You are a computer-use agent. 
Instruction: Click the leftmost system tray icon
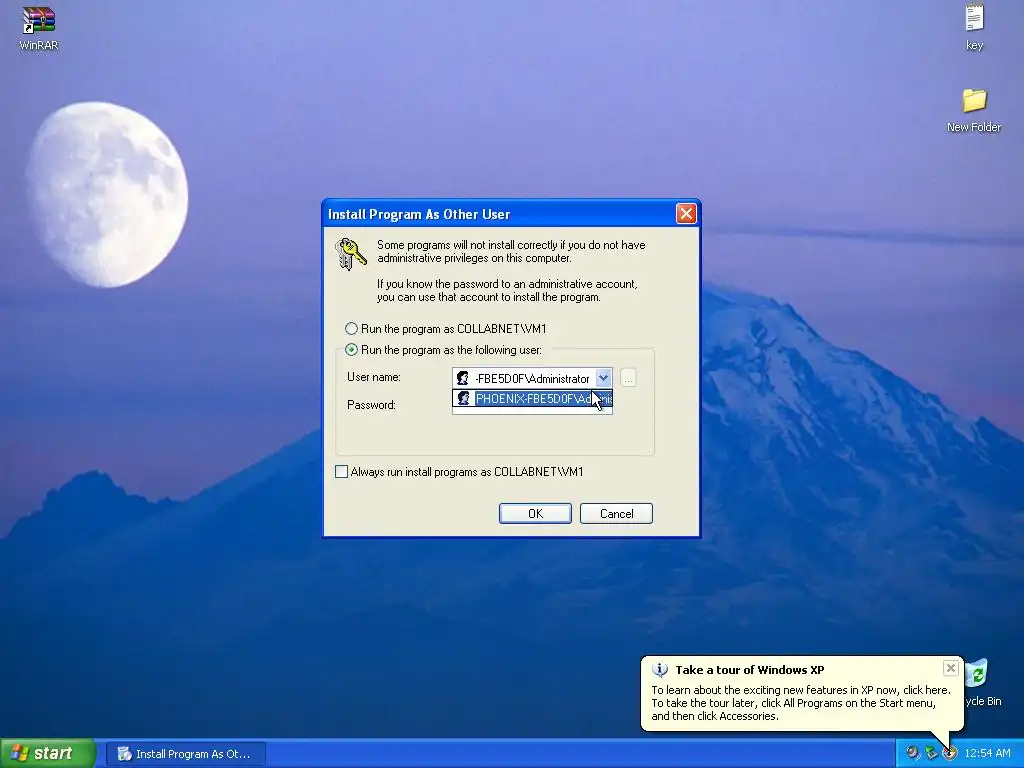pyautogui.click(x=912, y=753)
